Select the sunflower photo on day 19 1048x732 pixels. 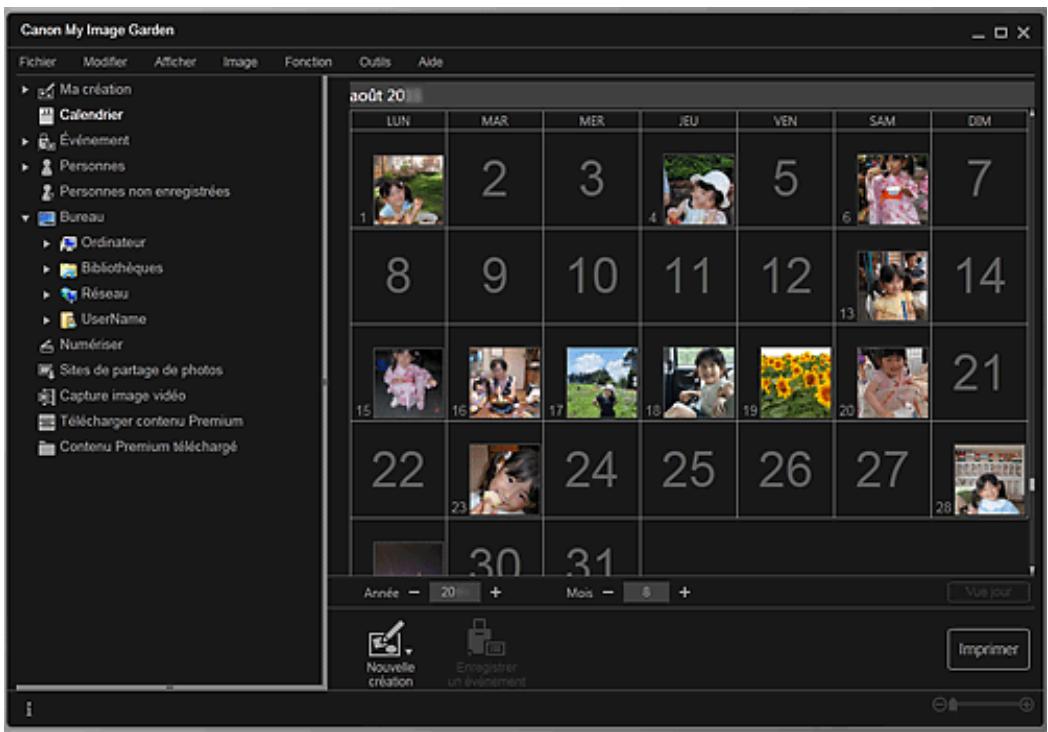tap(795, 382)
